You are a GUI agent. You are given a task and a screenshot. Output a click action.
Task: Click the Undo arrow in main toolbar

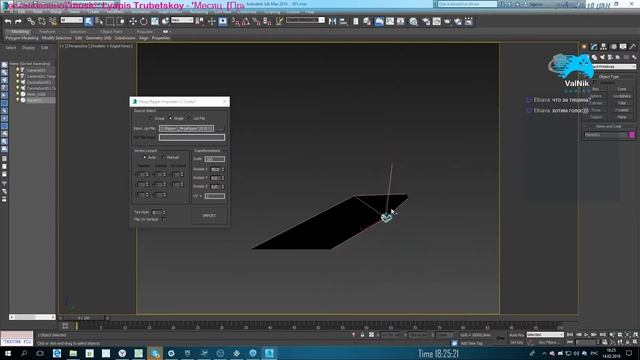[x=8, y=21]
